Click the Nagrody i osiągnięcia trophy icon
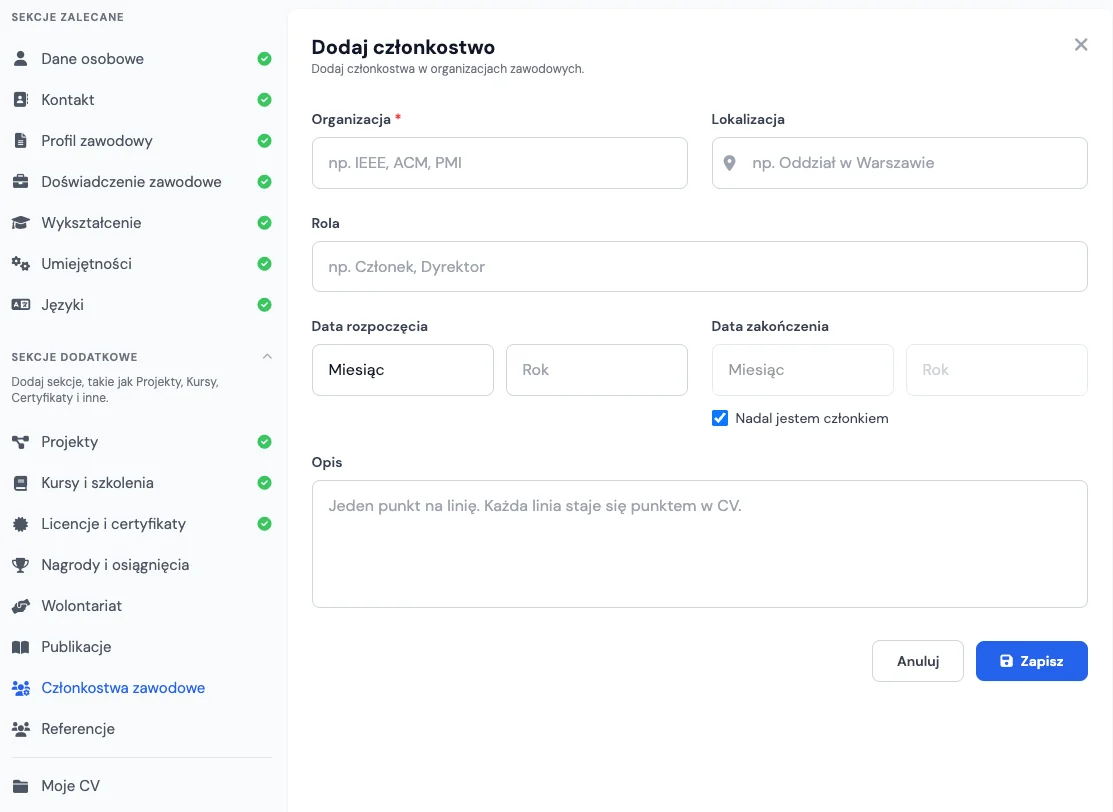1113x812 pixels. click(x=21, y=565)
